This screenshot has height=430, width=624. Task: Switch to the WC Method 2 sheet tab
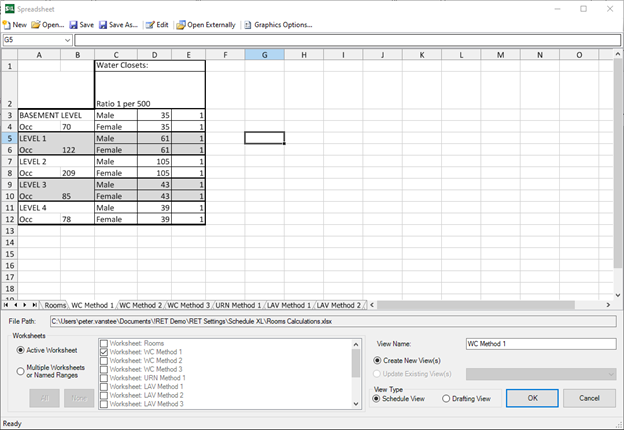140,305
